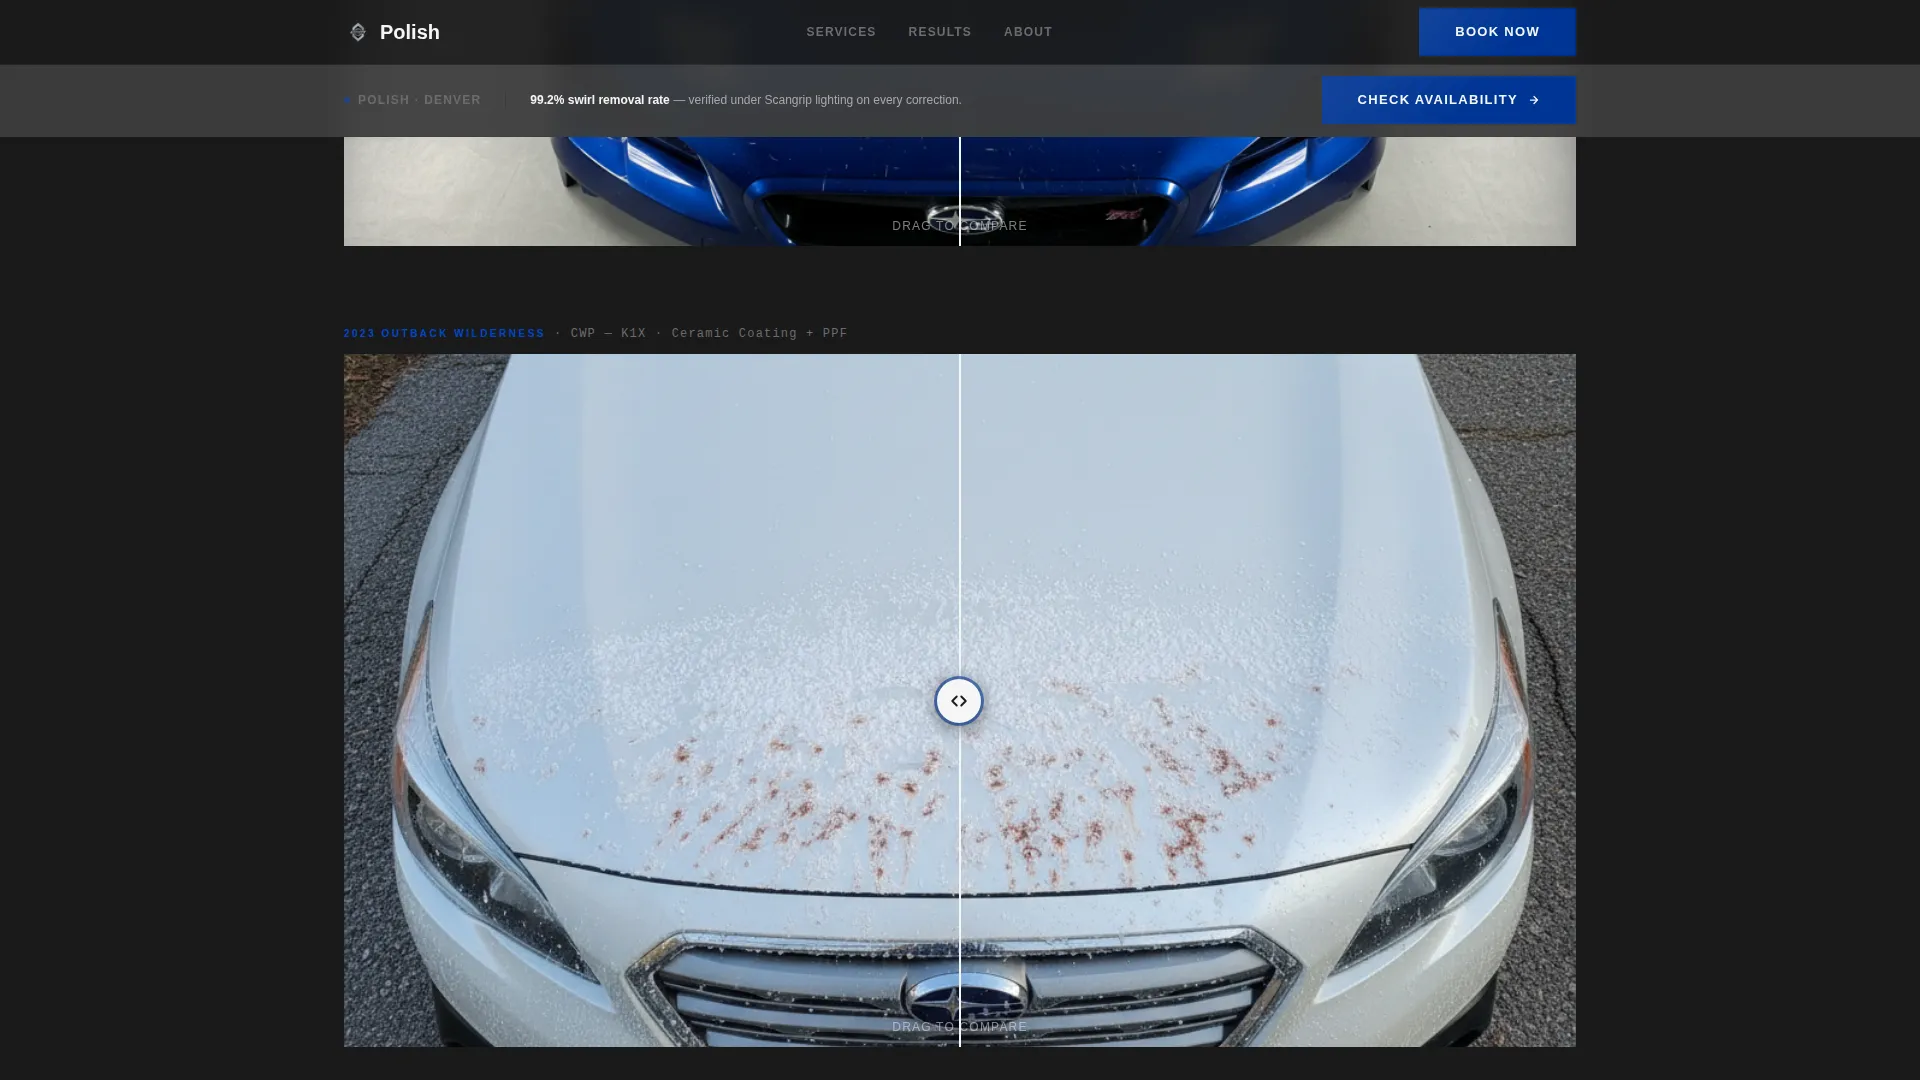
Task: Click the CWP — K1X caption text
Action: (608, 334)
